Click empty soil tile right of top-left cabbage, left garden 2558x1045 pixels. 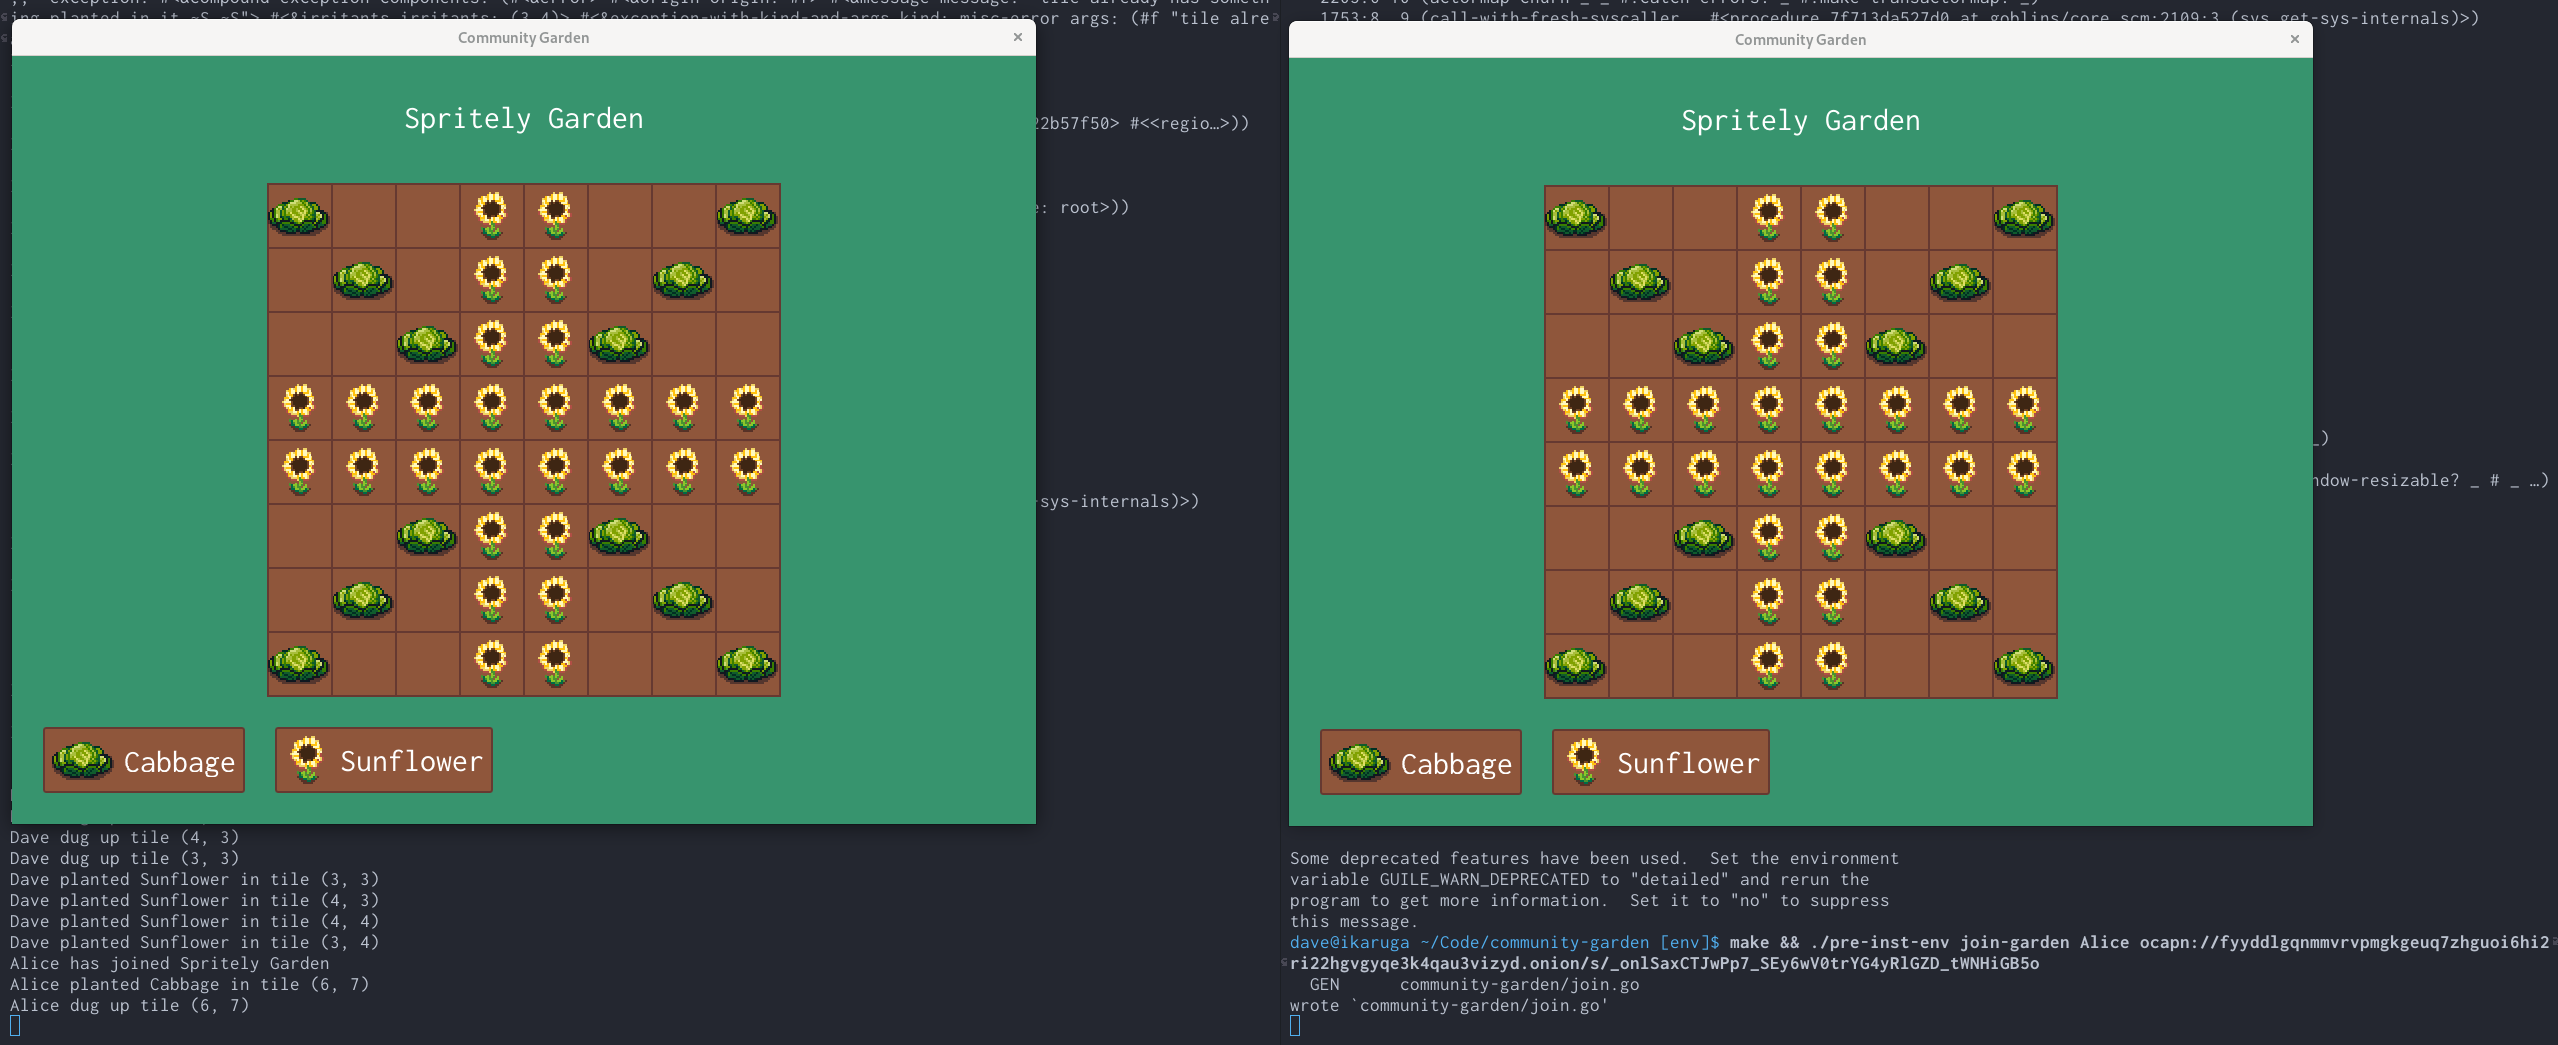click(363, 216)
